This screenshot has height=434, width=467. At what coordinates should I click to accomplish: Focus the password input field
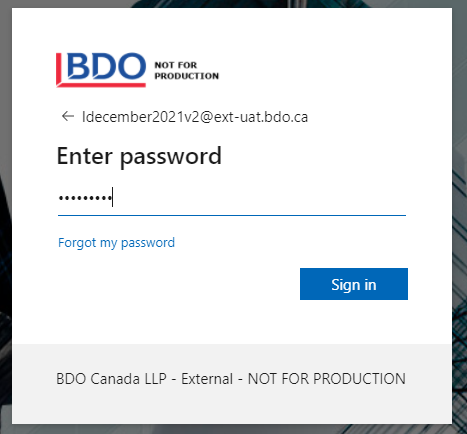tap(232, 198)
